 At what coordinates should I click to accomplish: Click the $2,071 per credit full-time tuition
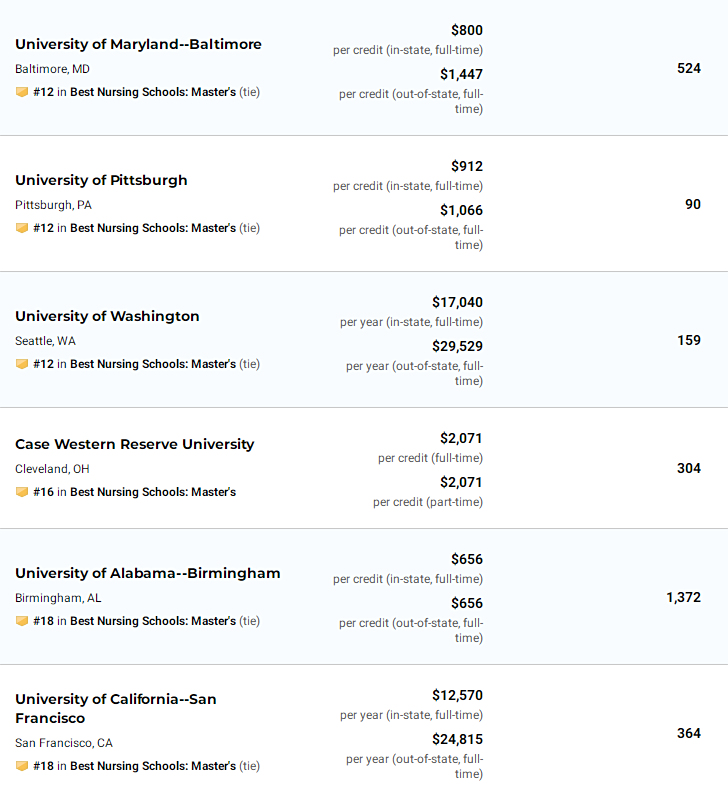461,438
